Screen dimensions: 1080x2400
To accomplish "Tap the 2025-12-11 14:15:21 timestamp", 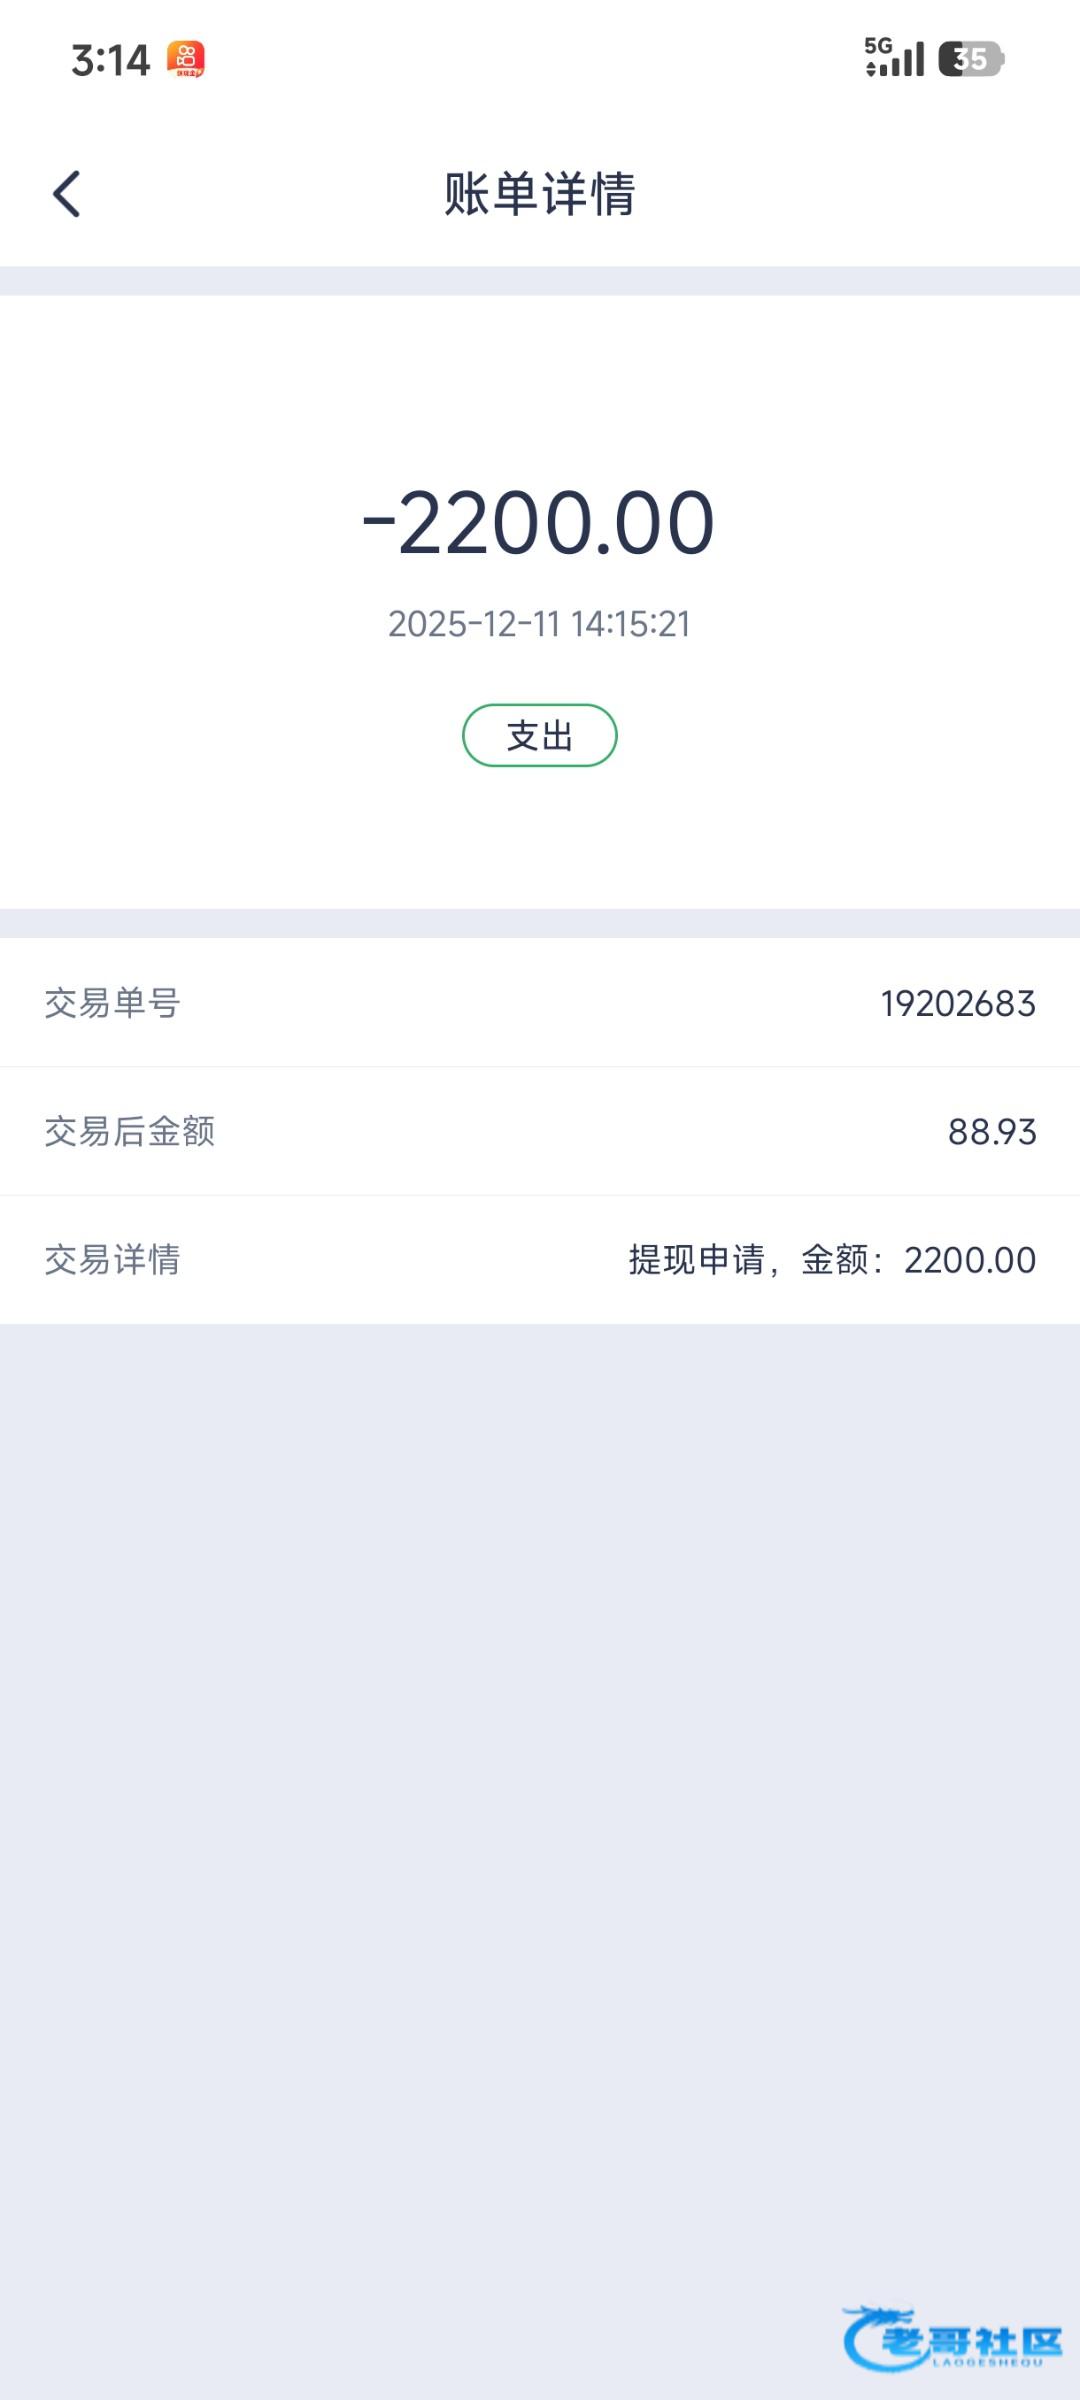I will pos(540,624).
